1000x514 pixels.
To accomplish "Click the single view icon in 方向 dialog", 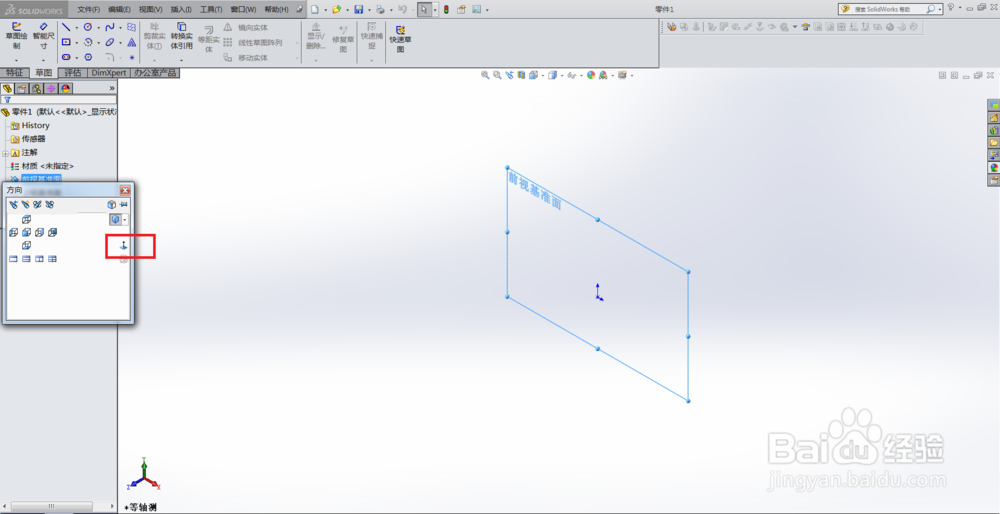I will point(13,259).
